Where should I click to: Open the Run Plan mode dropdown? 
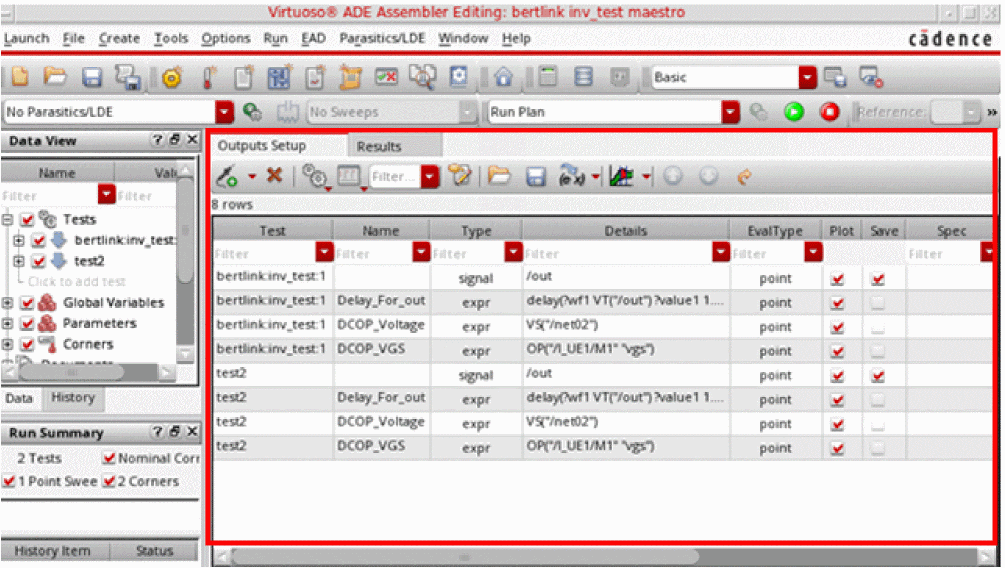click(731, 112)
